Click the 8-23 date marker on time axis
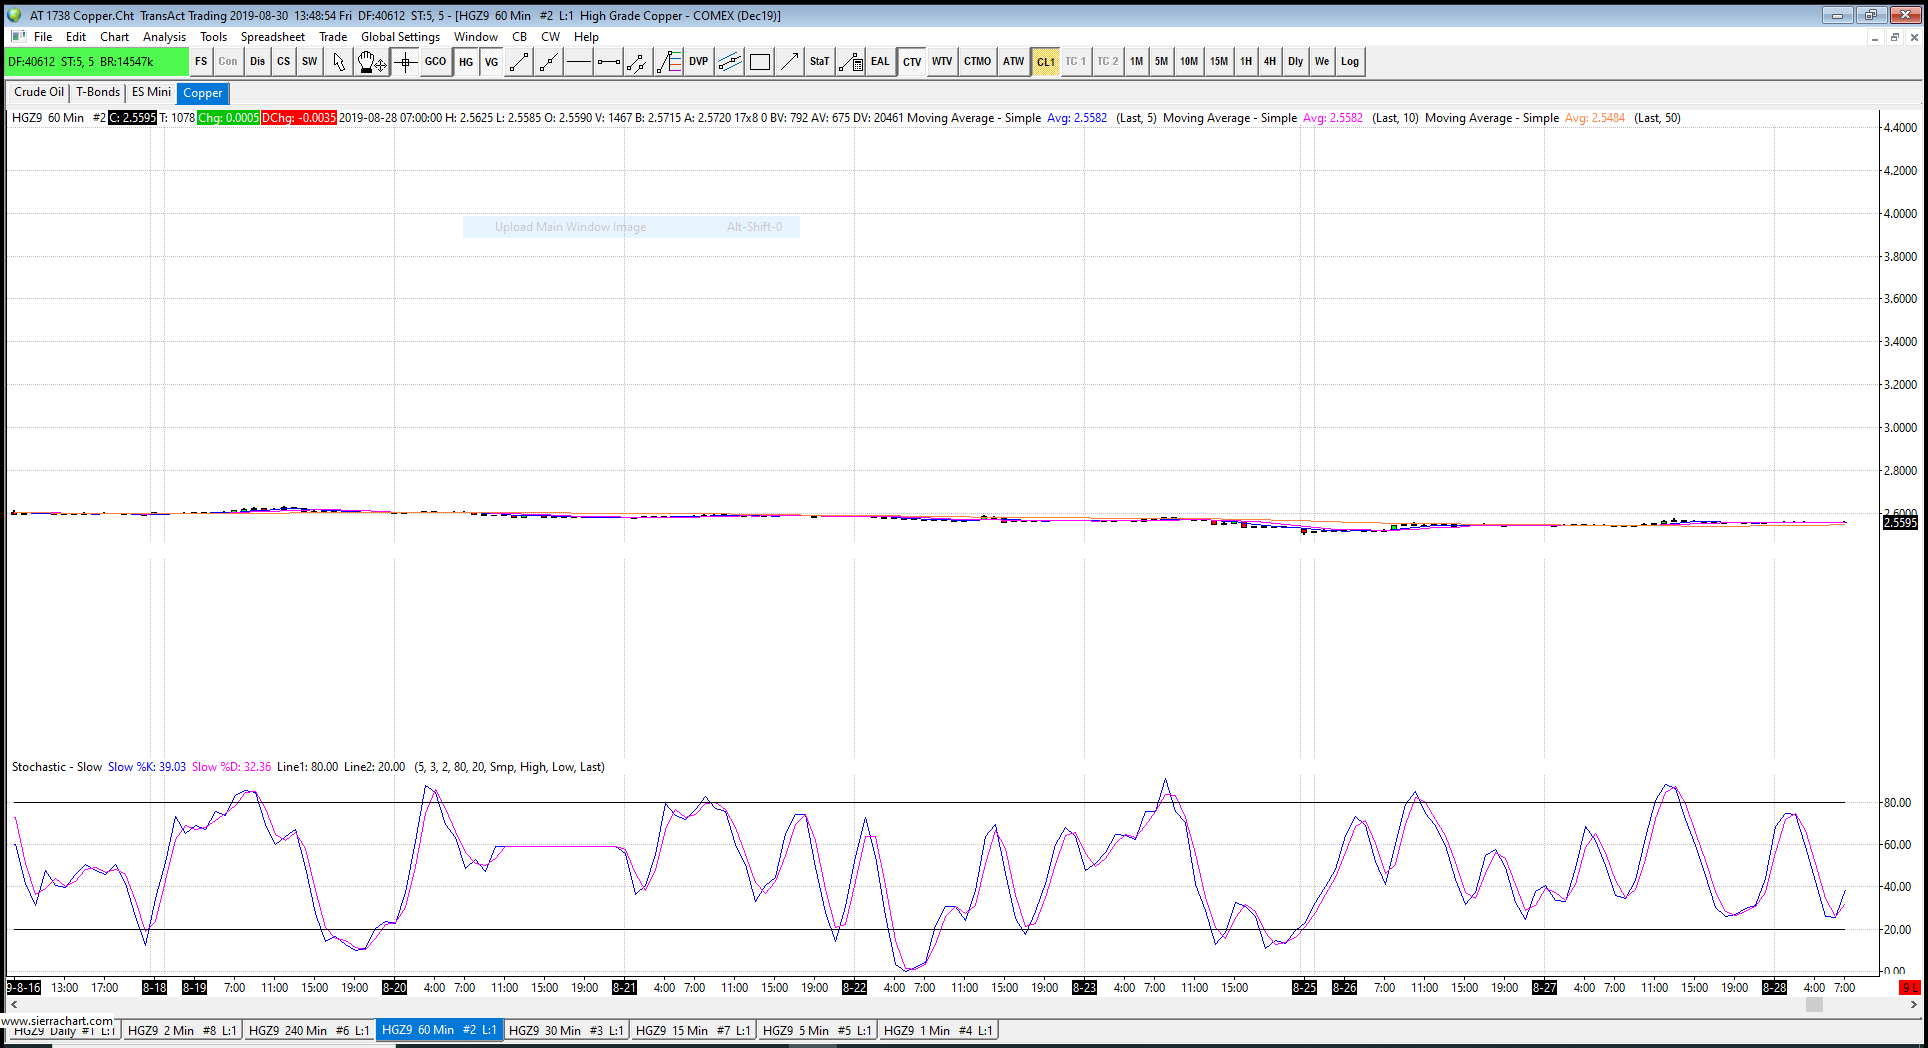Viewport: 1928px width, 1048px height. click(x=1084, y=987)
